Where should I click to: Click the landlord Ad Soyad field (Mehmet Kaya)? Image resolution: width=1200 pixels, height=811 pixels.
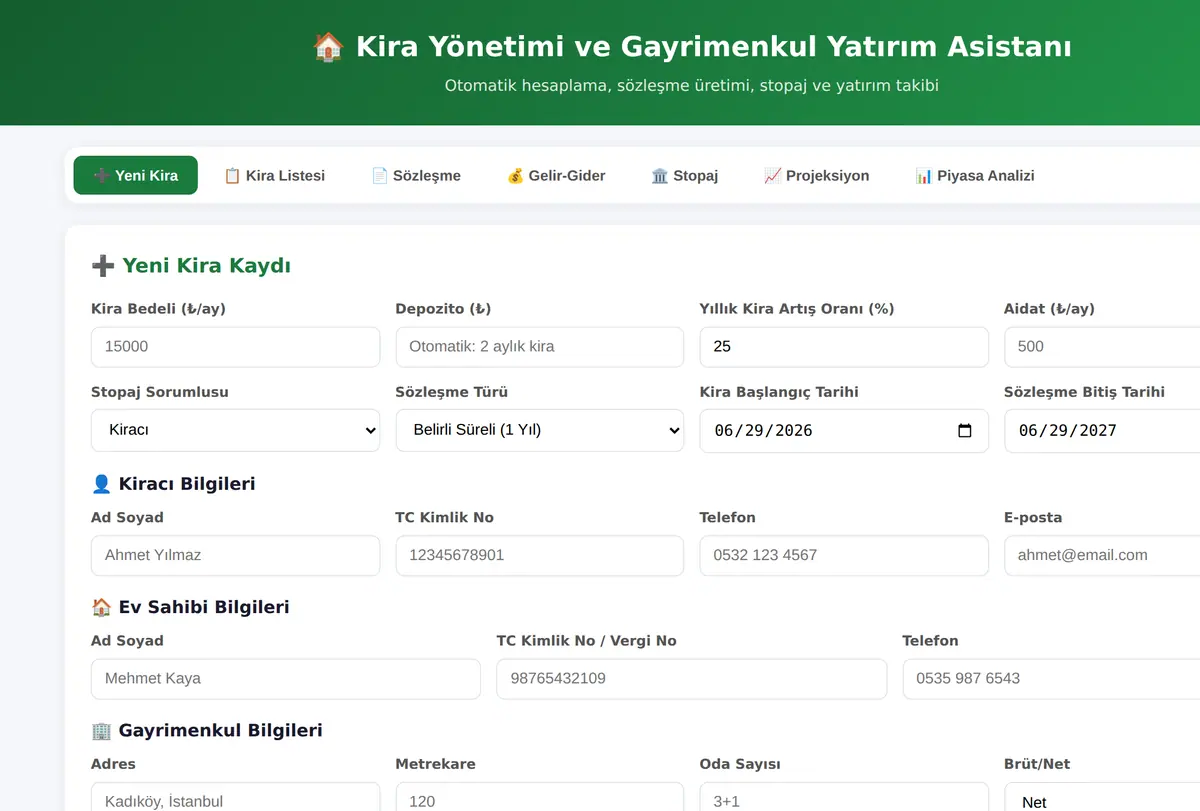click(x=286, y=678)
